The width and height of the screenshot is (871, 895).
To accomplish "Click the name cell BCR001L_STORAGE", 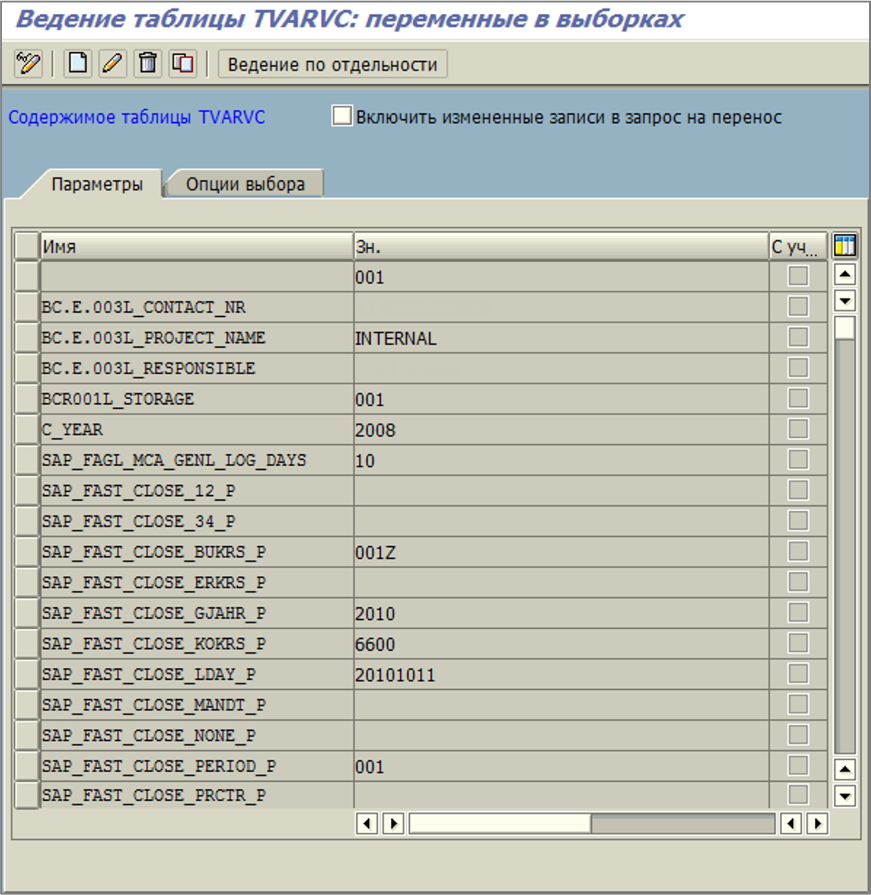I will coord(197,399).
